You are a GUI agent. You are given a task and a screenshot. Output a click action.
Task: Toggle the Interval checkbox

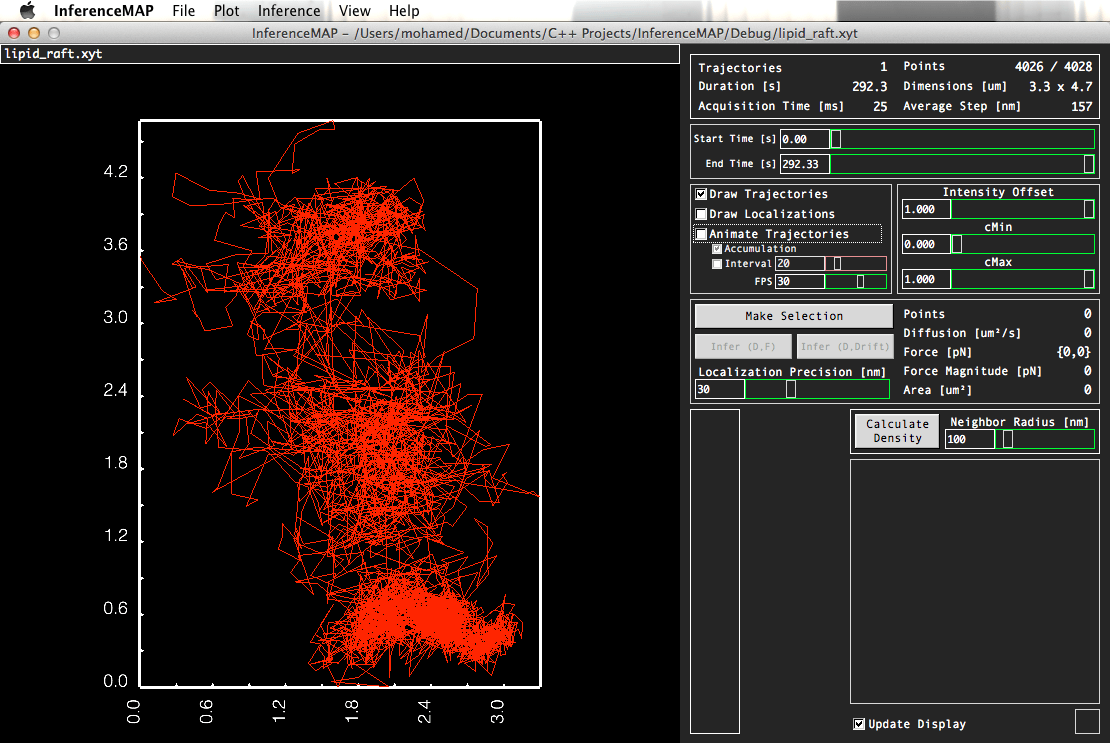(717, 264)
